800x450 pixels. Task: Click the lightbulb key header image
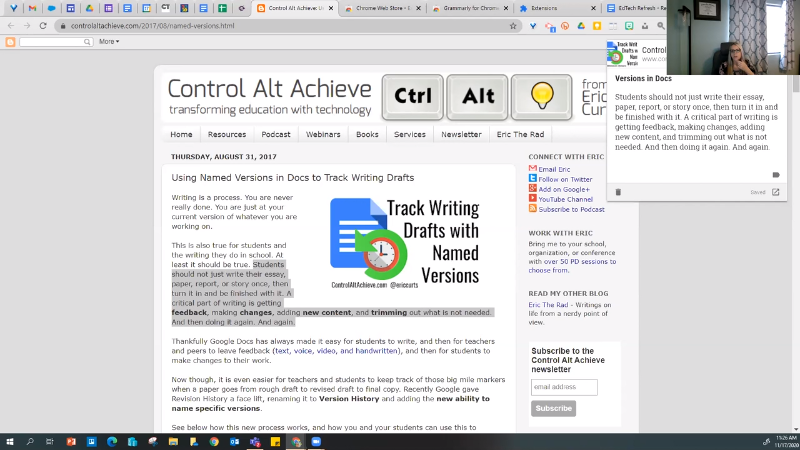(x=542, y=97)
